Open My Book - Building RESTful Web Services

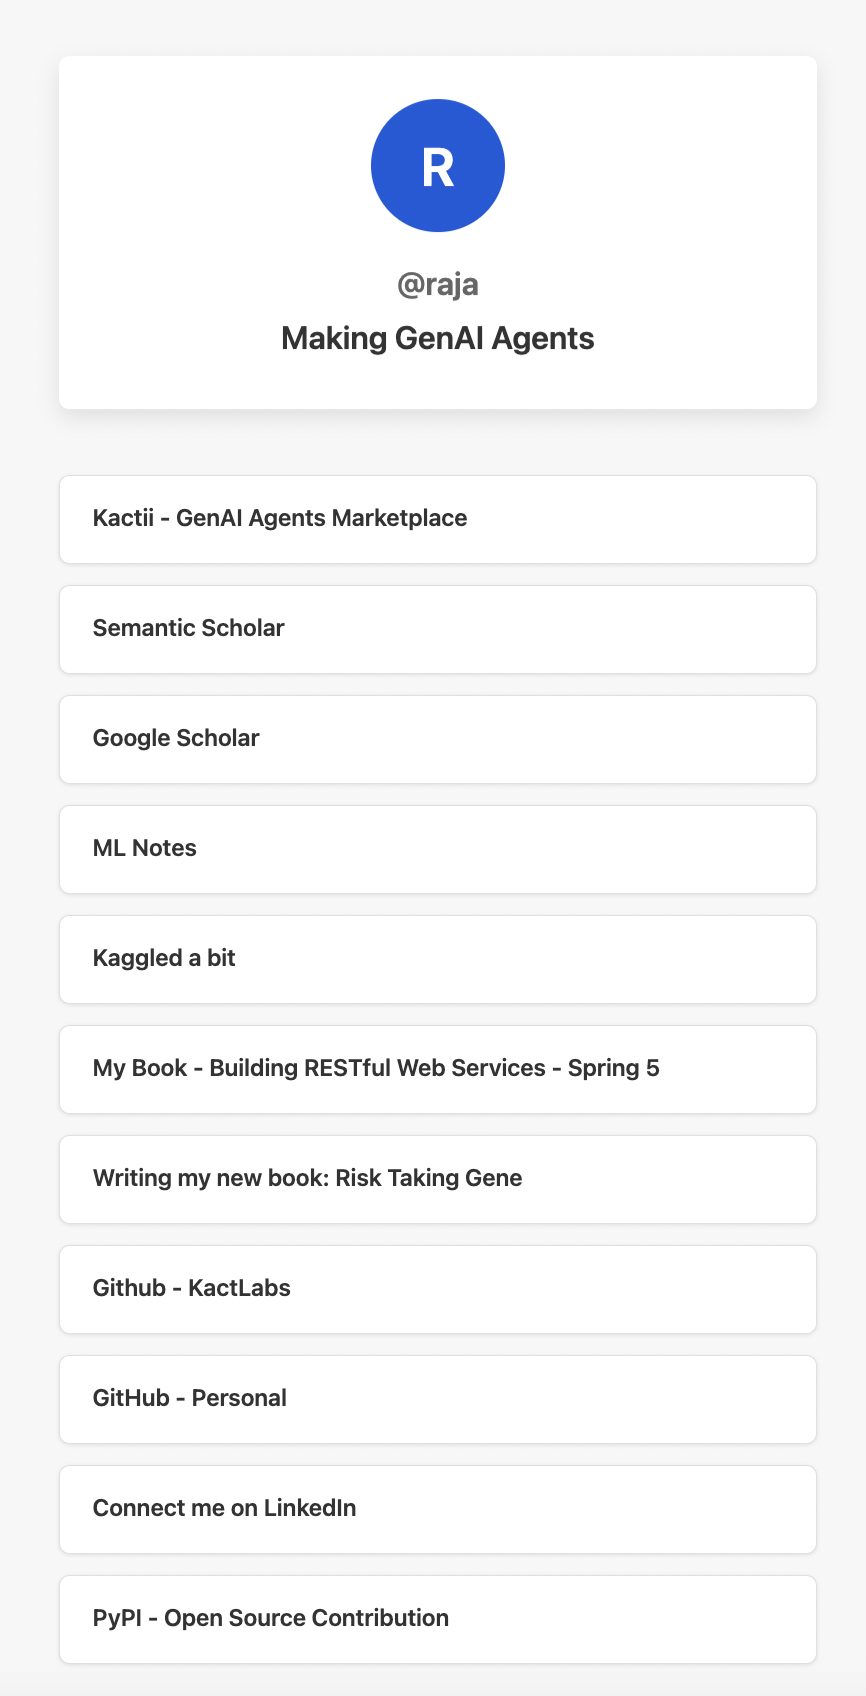(438, 1069)
